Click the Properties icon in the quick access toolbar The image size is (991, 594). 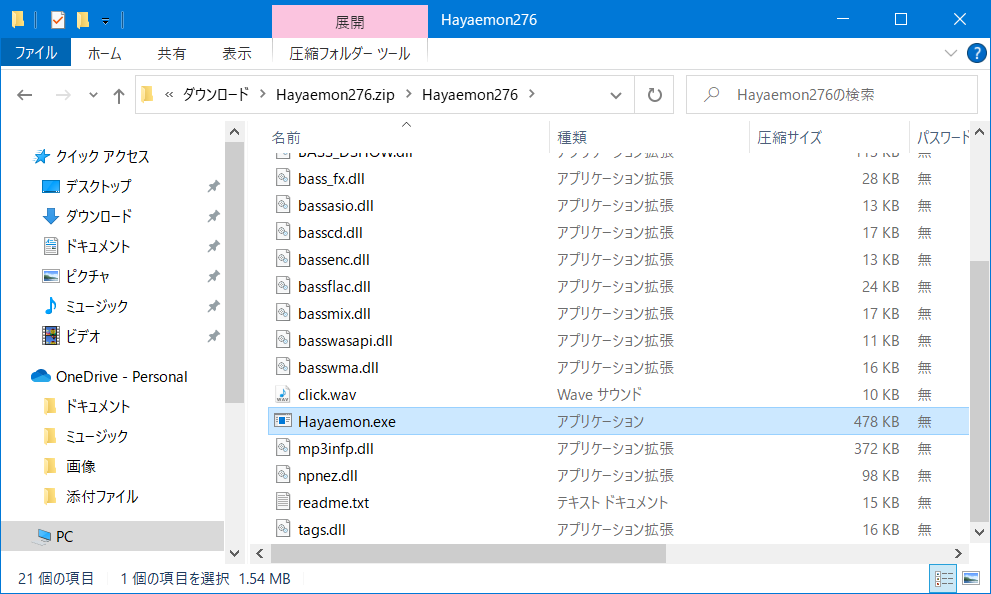(58, 20)
